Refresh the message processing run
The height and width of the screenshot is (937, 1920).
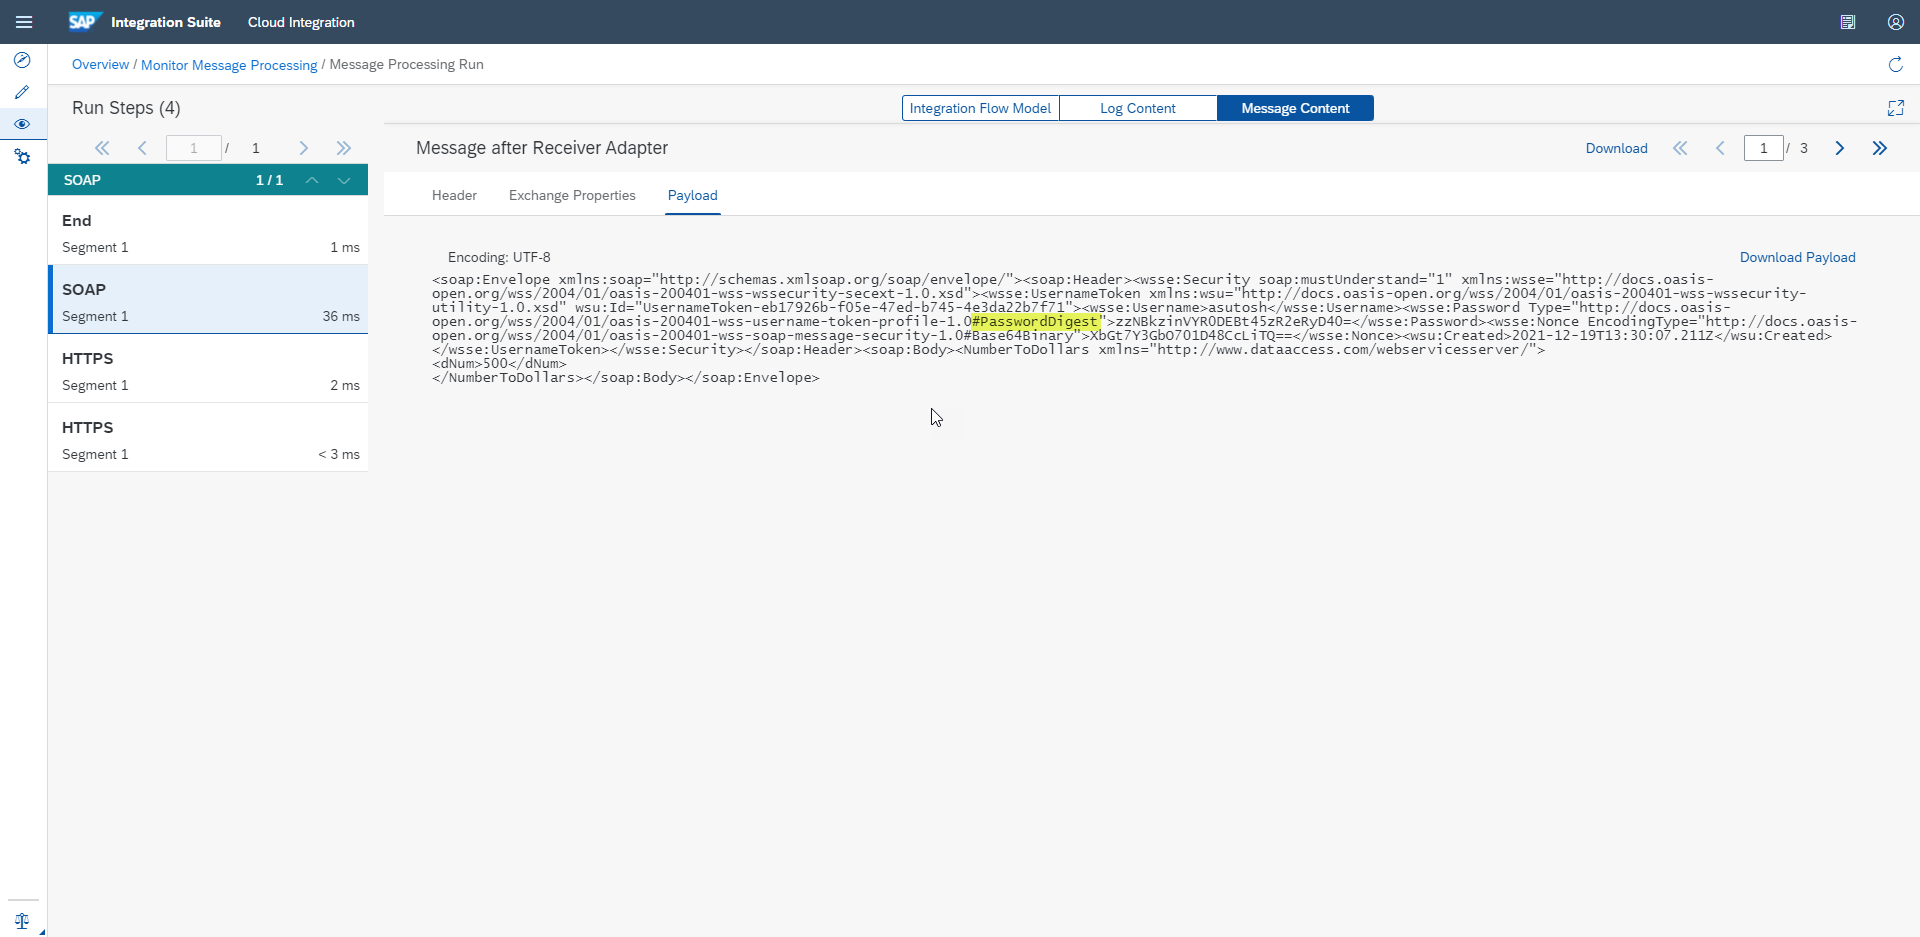1895,65
